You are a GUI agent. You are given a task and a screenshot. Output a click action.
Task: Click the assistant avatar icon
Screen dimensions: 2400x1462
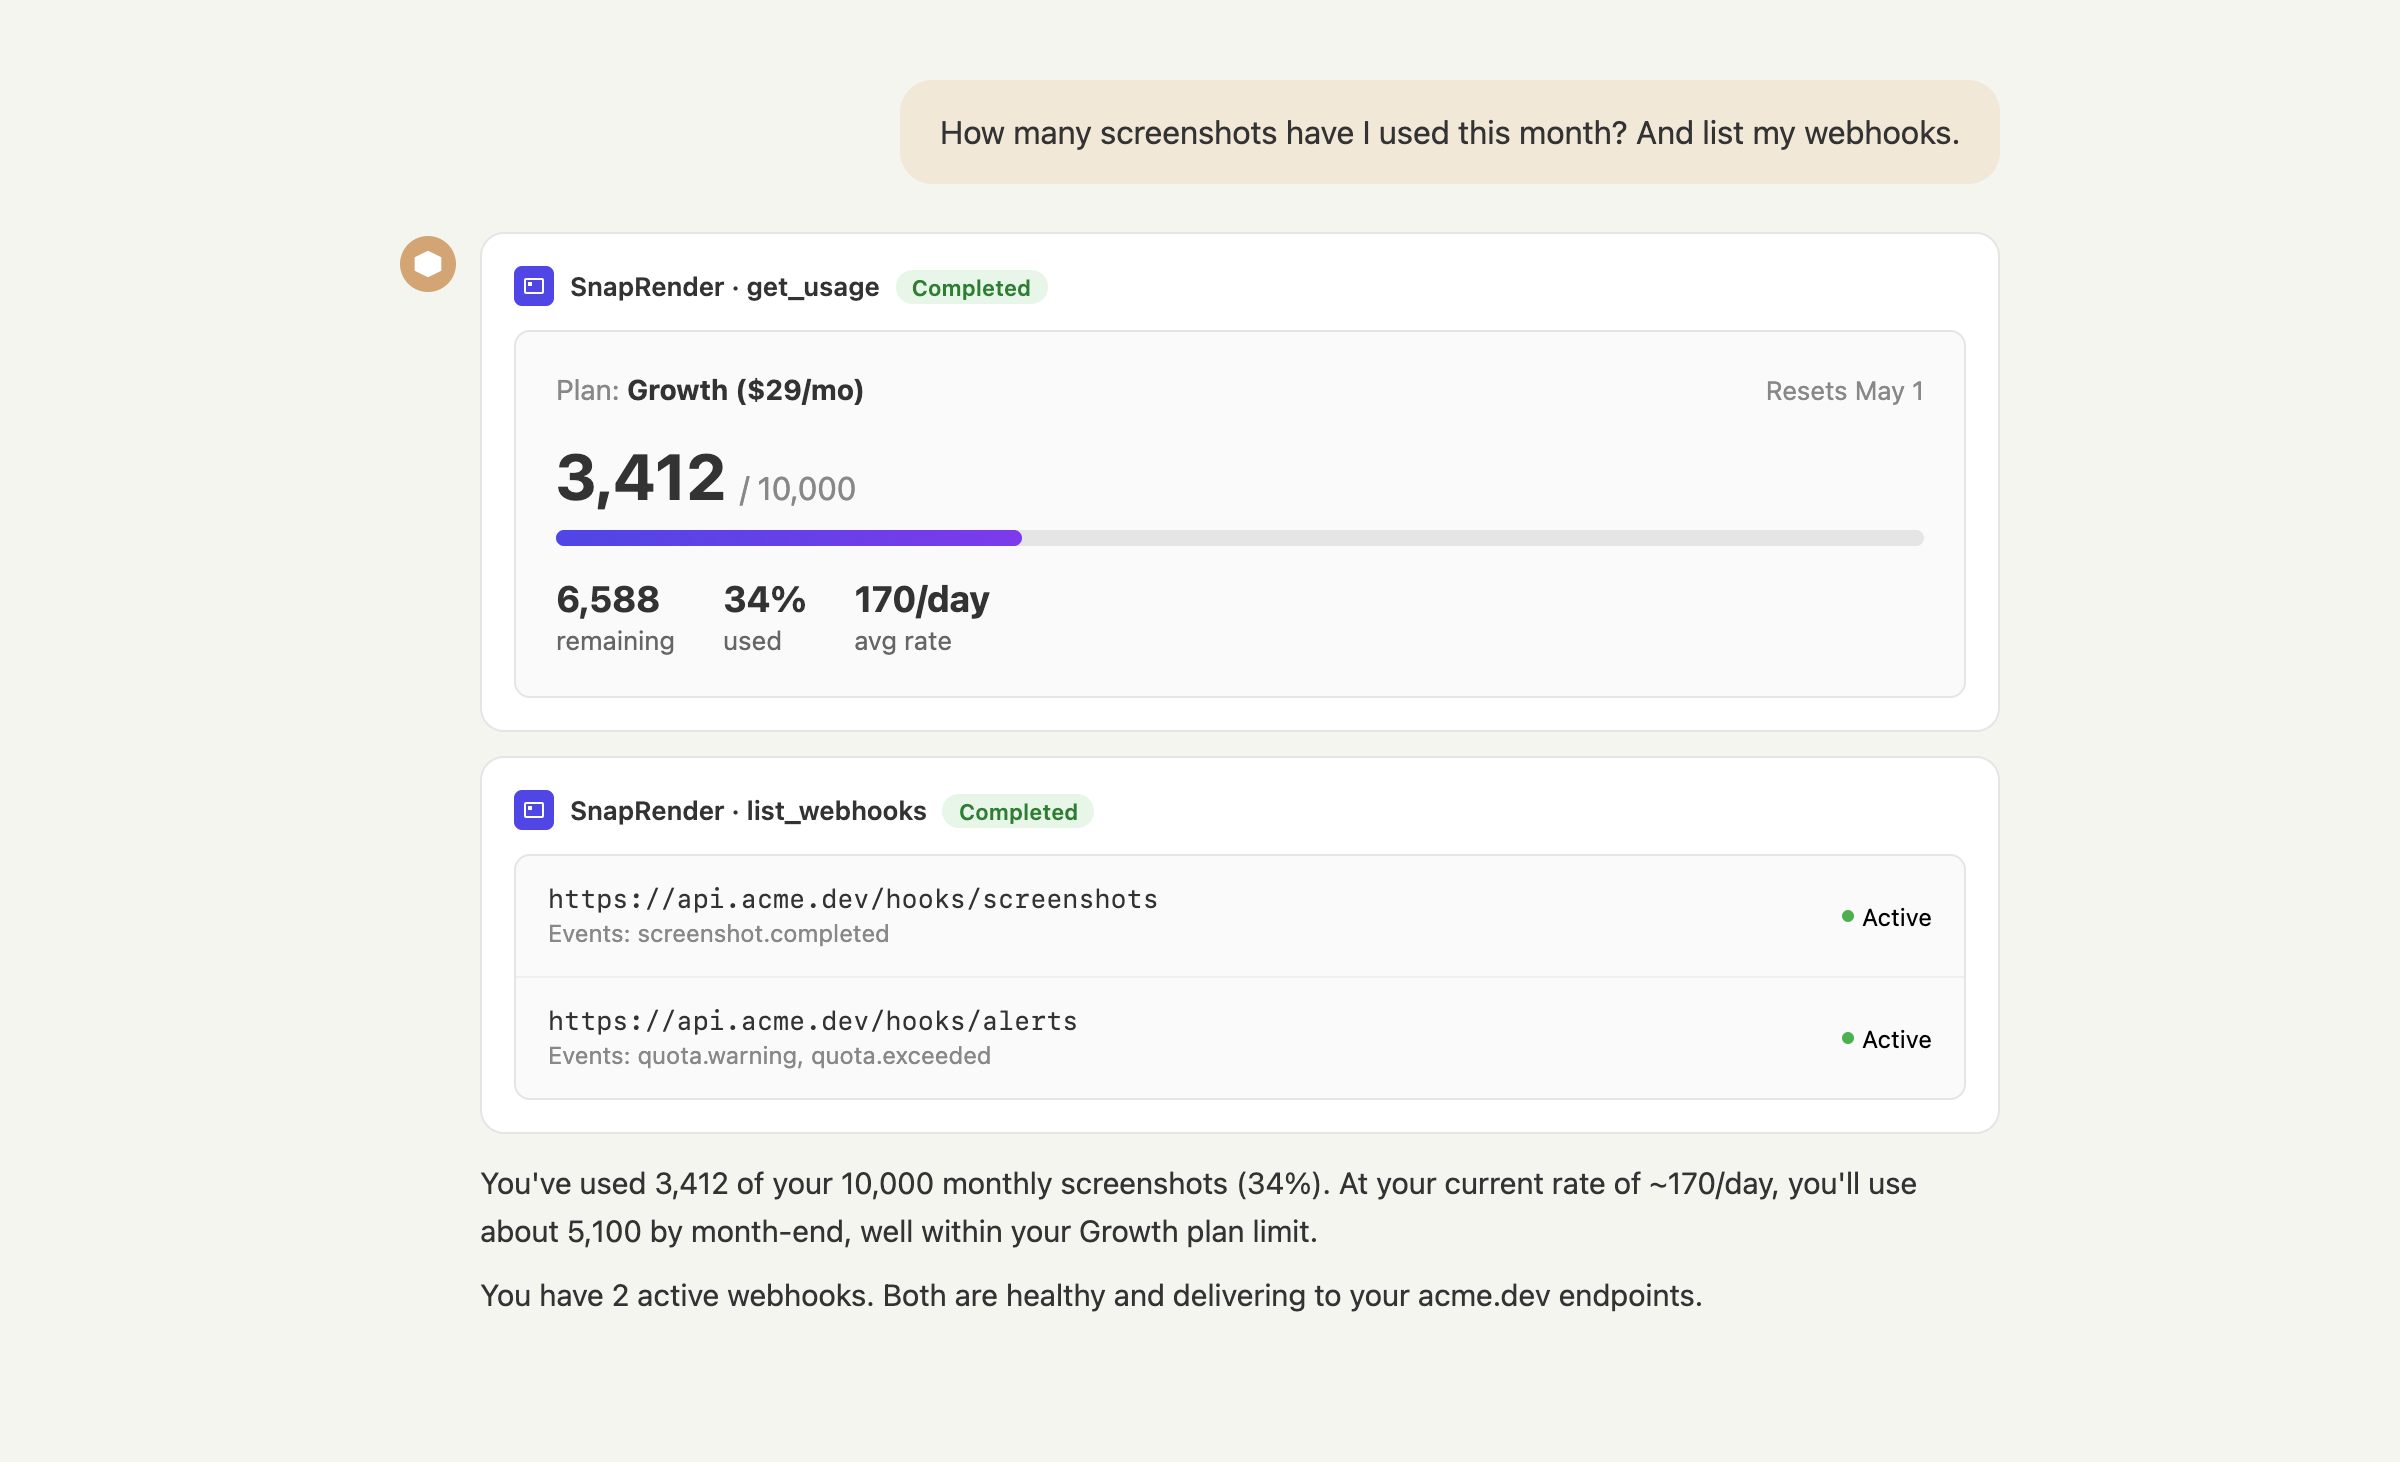click(x=428, y=264)
